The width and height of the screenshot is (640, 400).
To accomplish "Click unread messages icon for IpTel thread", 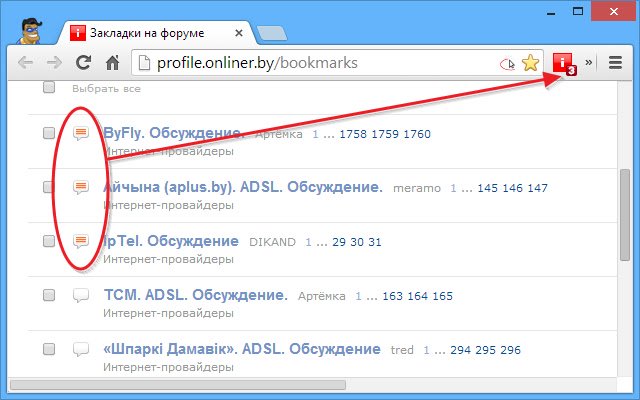I will coord(81,241).
